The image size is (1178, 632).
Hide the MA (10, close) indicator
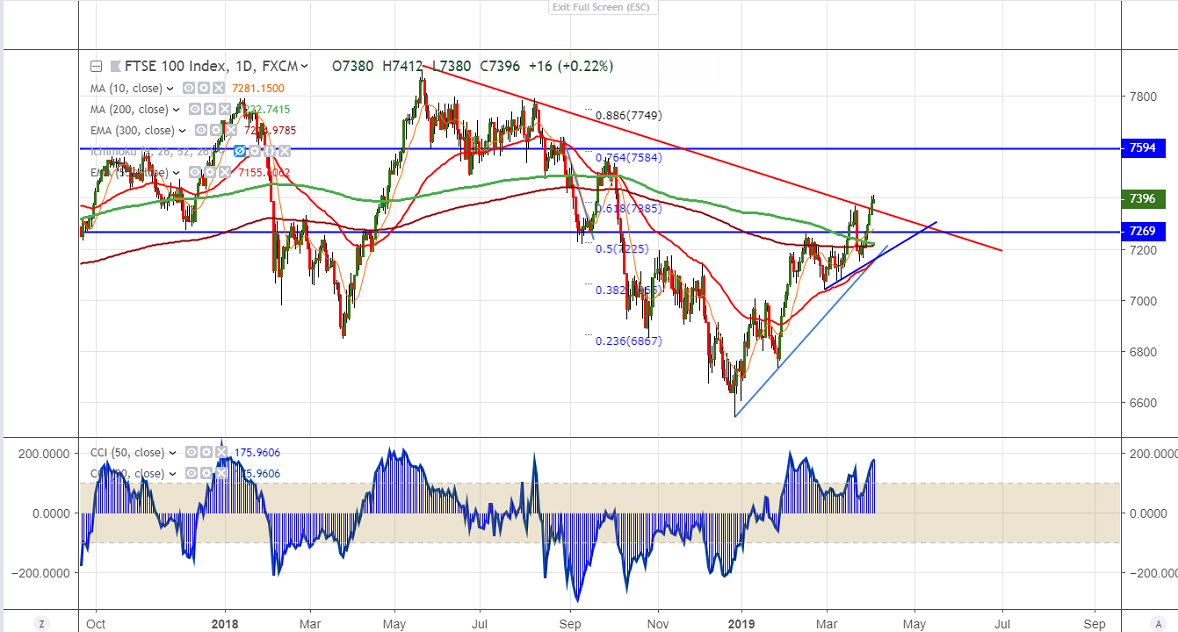click(189, 88)
